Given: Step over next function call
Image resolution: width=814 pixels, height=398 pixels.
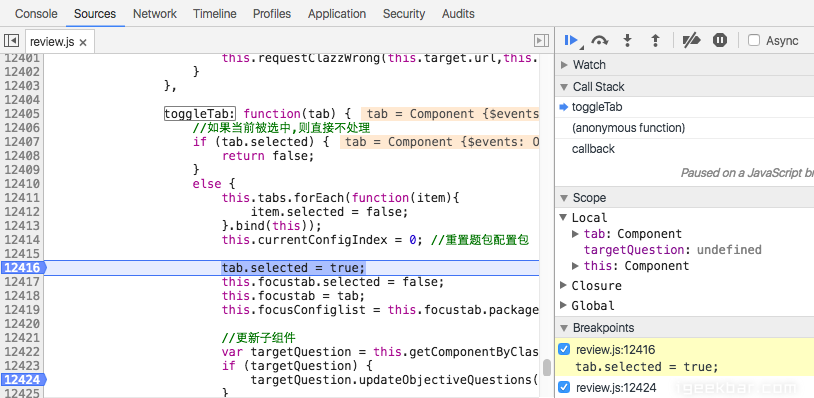Looking at the screenshot, I should (600, 40).
